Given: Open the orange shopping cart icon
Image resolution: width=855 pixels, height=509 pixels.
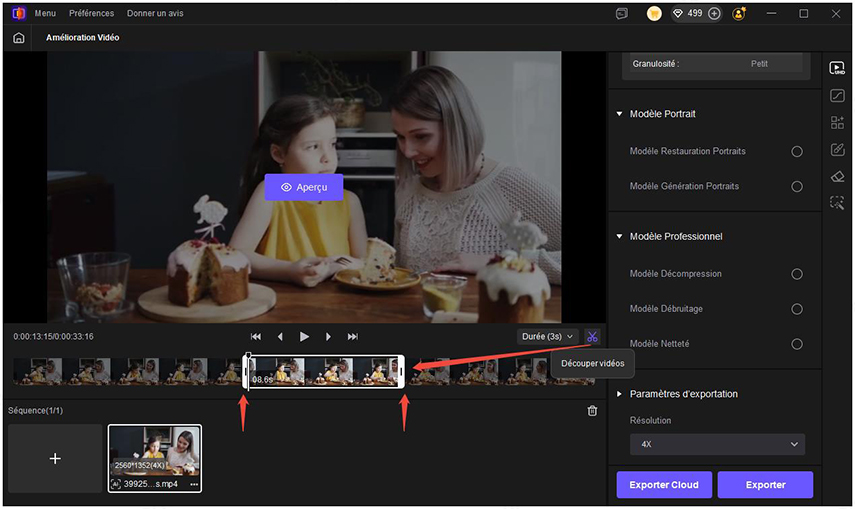Looking at the screenshot, I should tap(654, 14).
